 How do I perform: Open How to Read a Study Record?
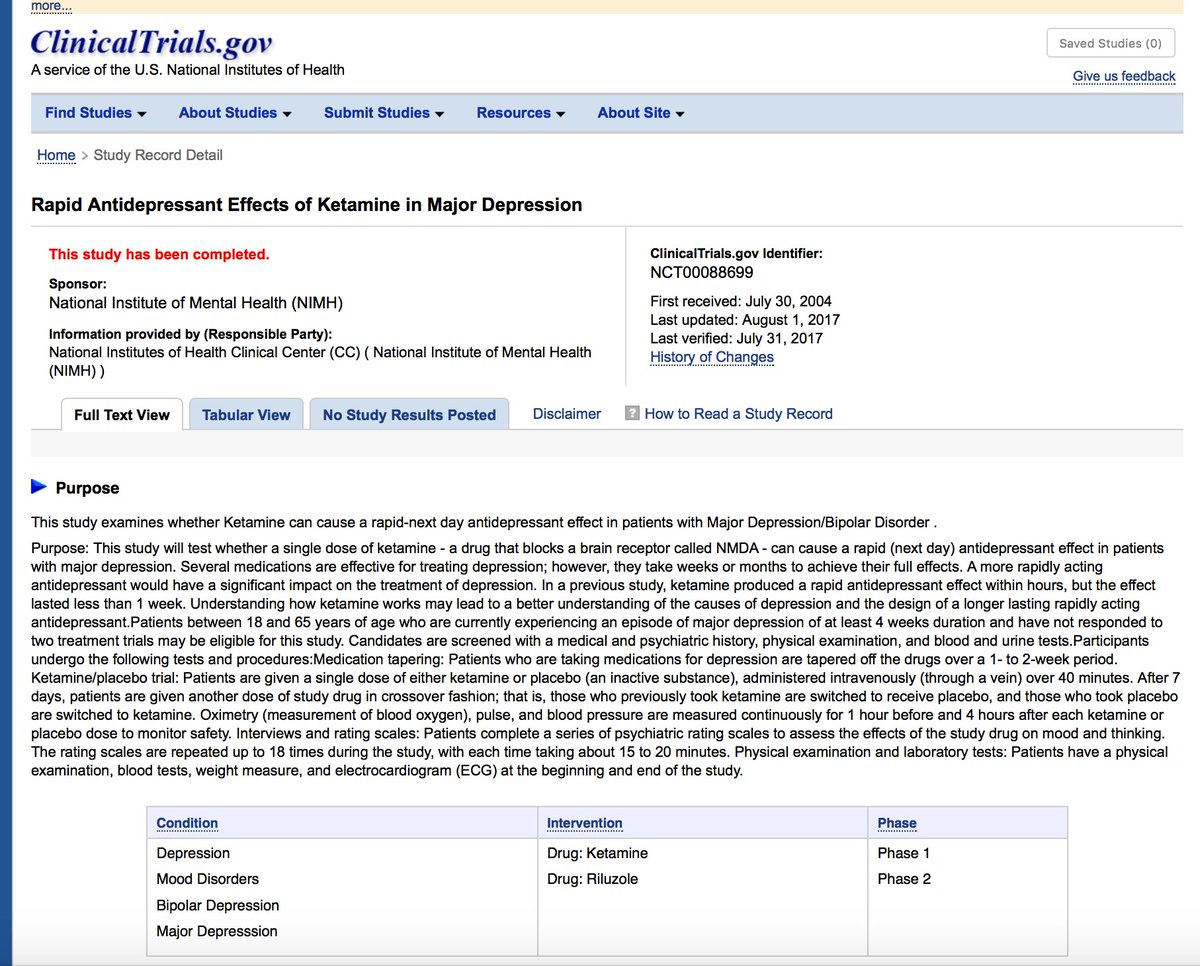[x=738, y=413]
